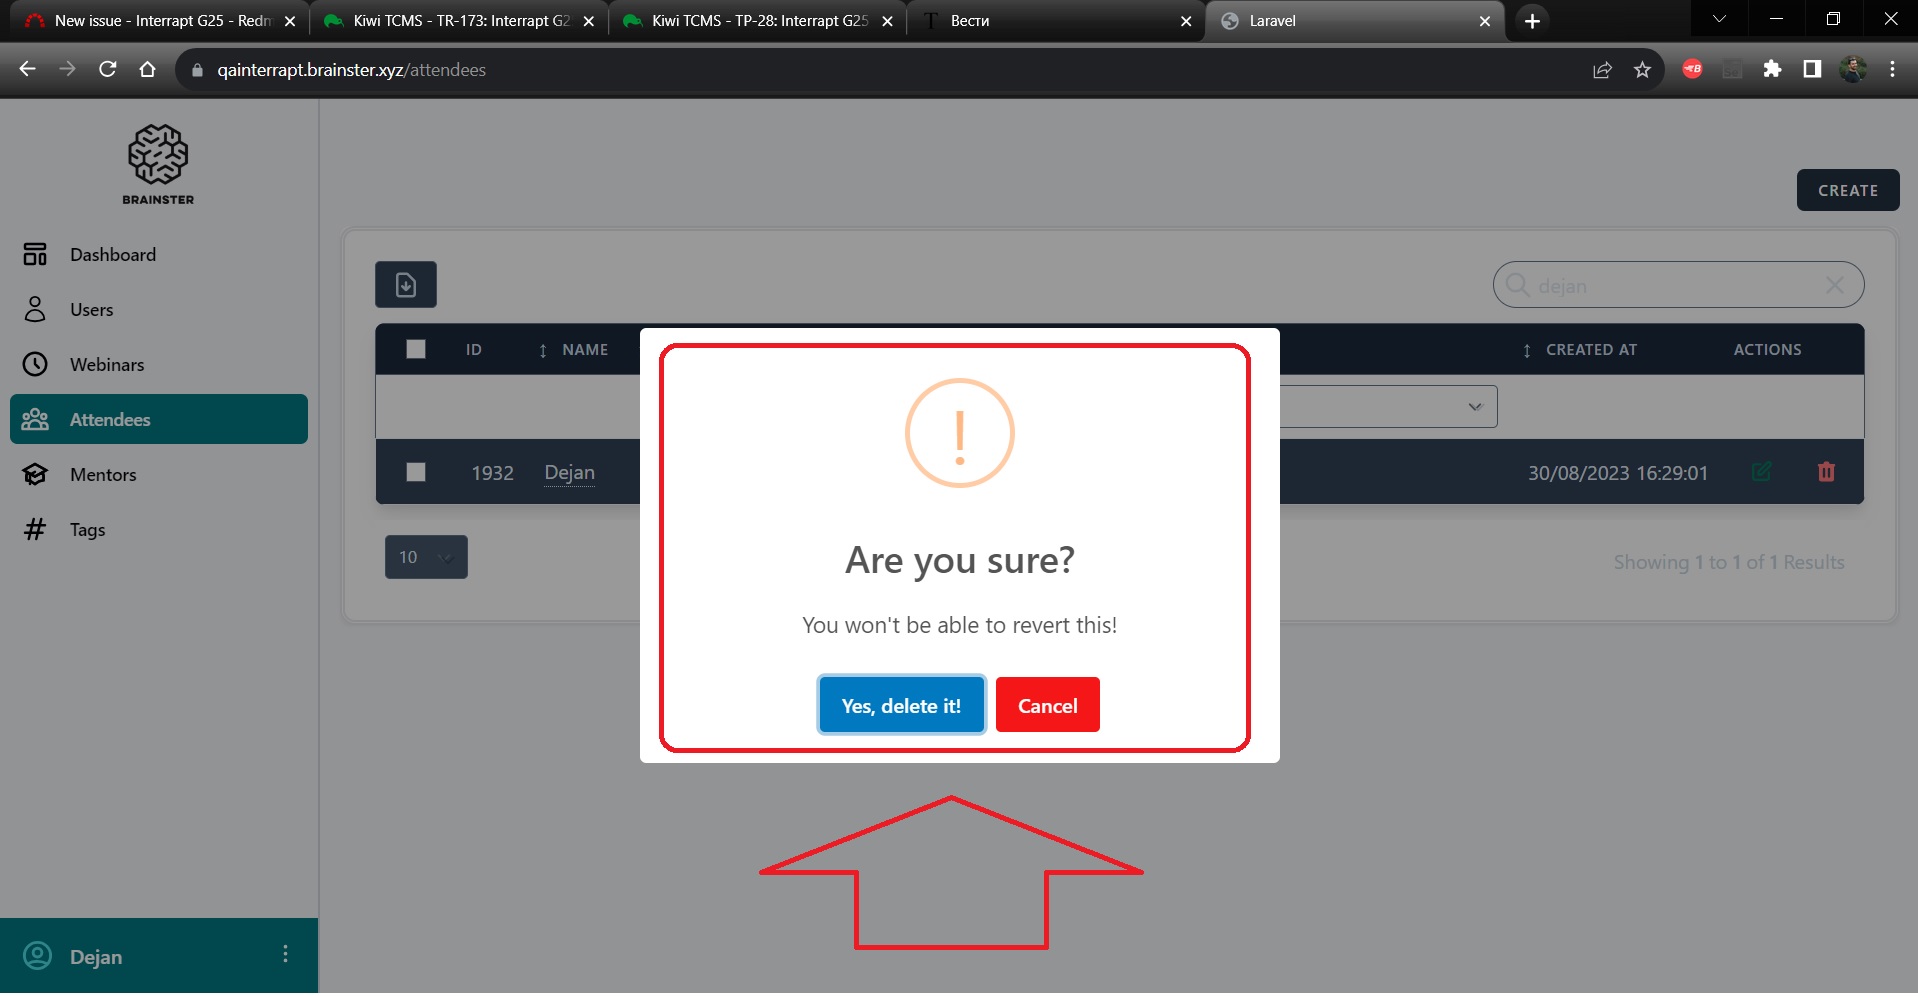Go to Mentors in the sidebar

click(103, 475)
